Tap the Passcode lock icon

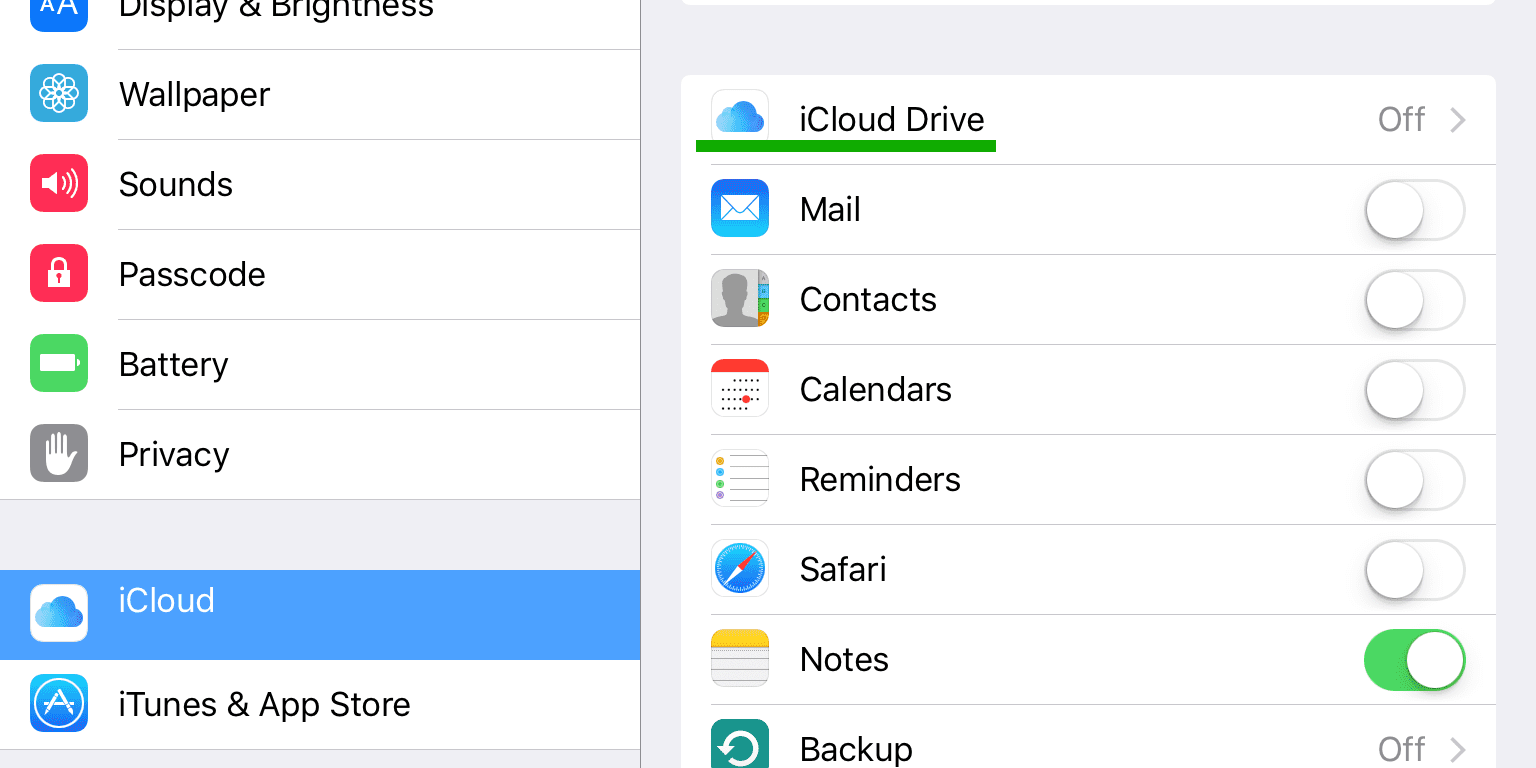(x=59, y=273)
